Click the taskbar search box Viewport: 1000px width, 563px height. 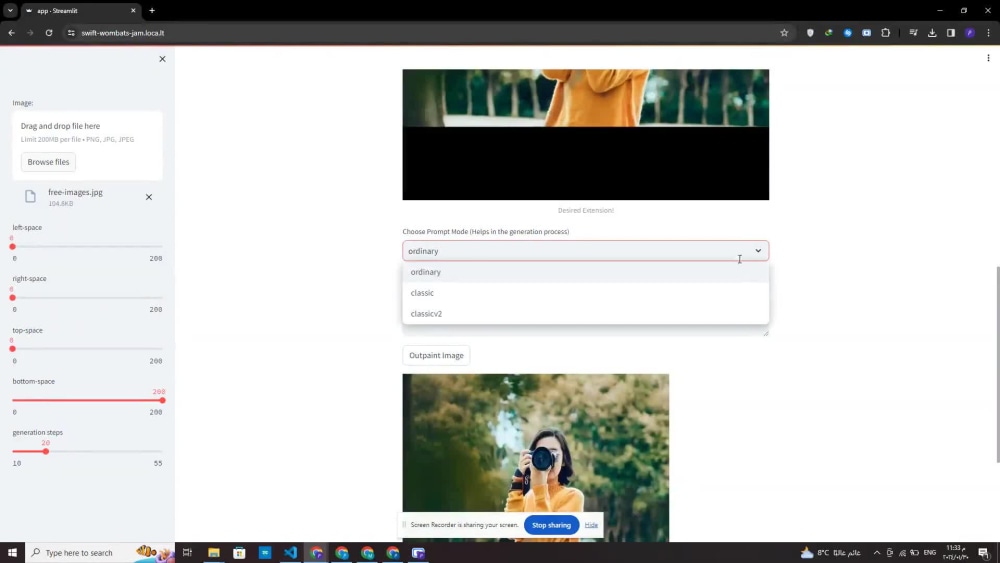100,552
